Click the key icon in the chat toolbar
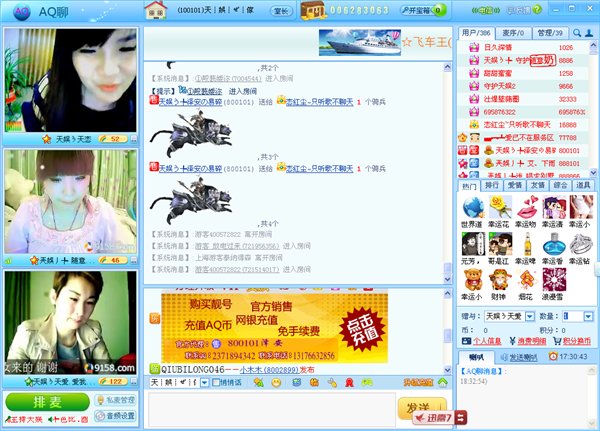The image size is (600, 431). [332, 382]
